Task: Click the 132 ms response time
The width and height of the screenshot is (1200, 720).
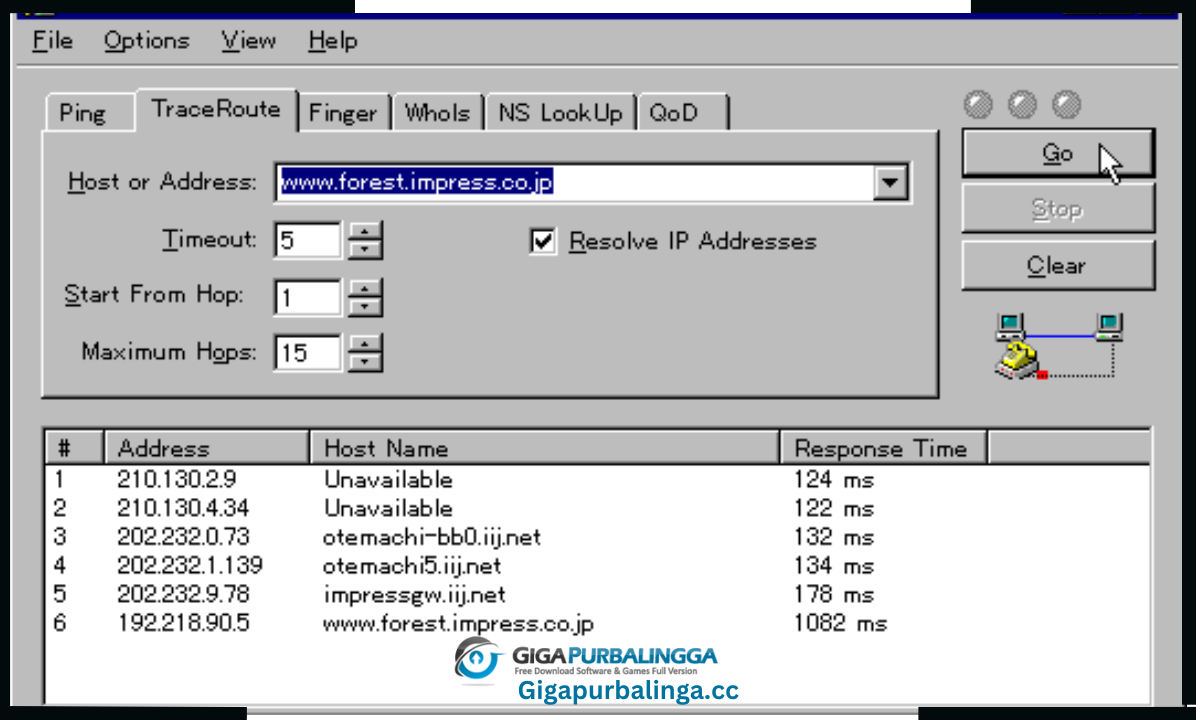Action: coord(834,537)
